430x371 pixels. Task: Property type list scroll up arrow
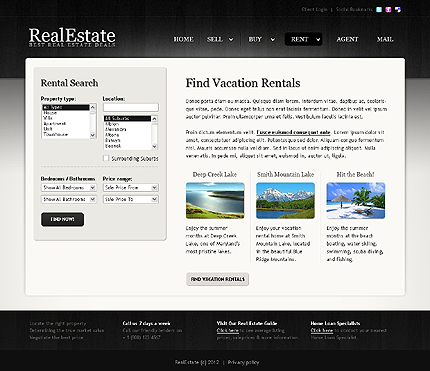[93, 107]
